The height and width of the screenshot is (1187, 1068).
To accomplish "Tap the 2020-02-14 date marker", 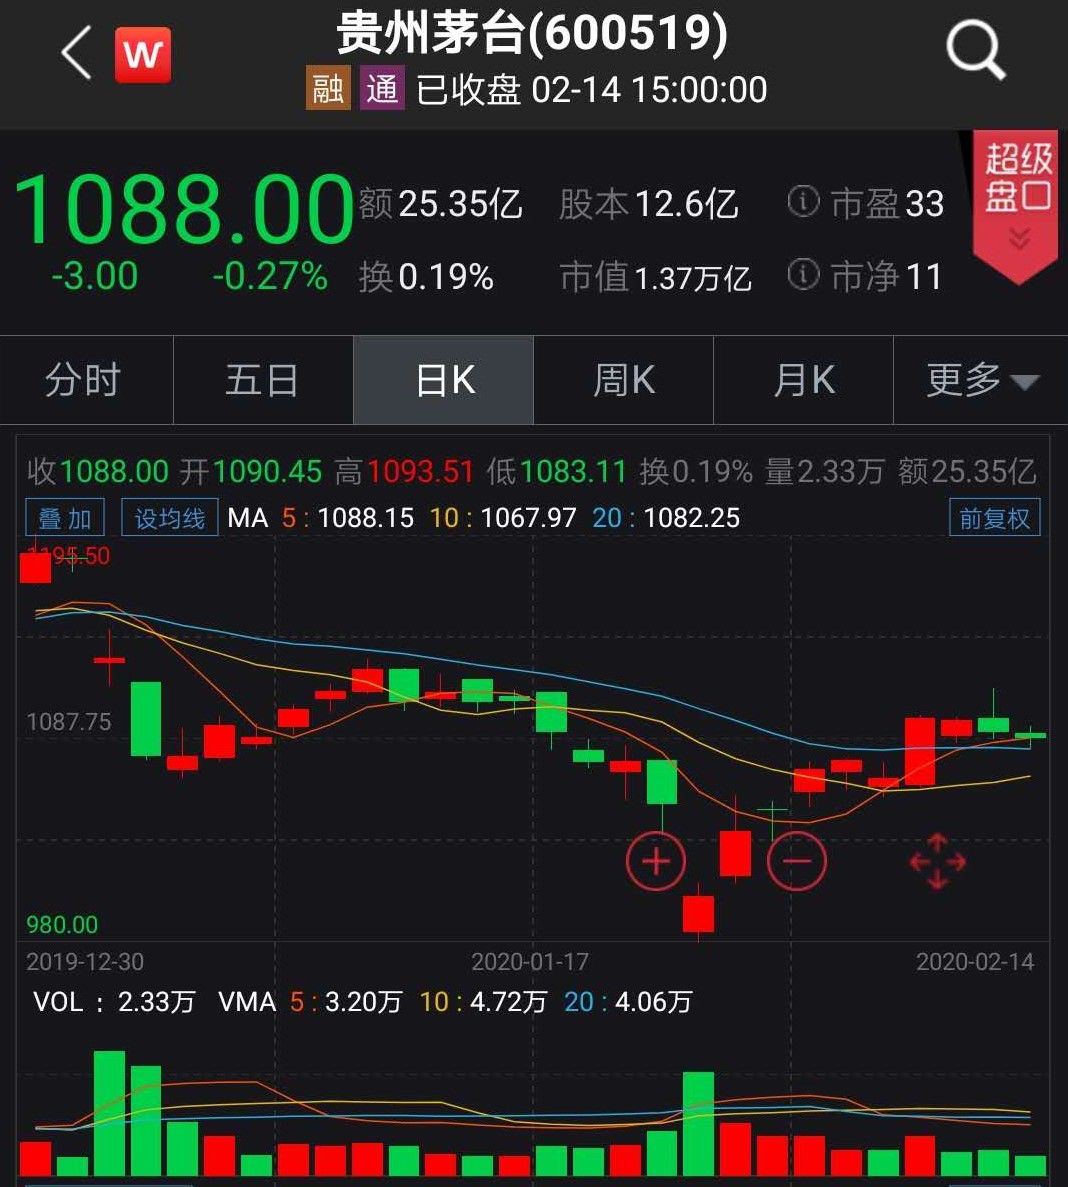I will click(975, 961).
